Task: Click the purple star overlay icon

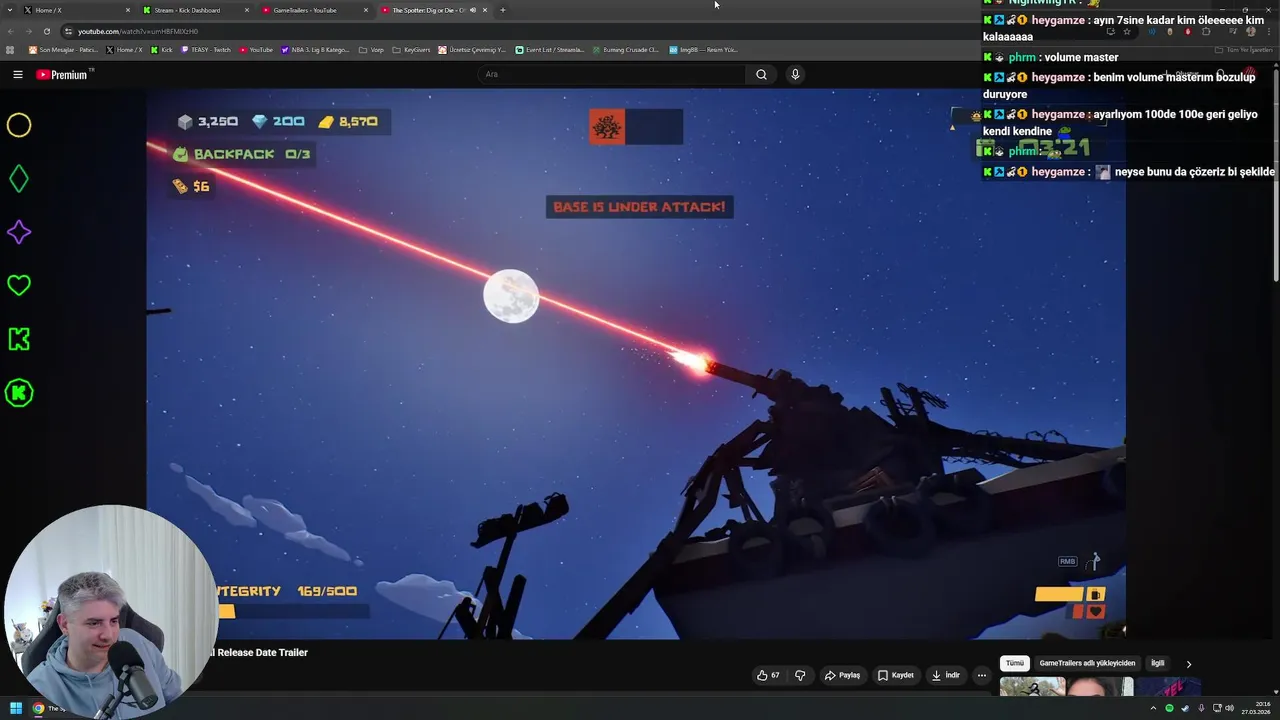Action: click(x=19, y=232)
